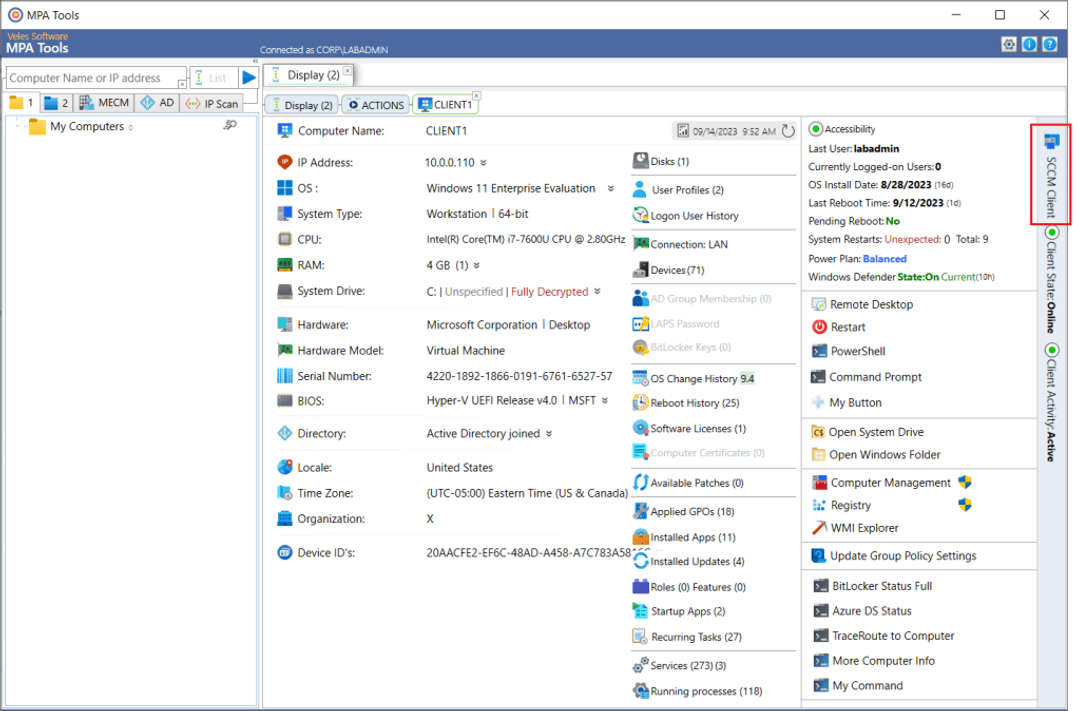Click in Computer Name or IP address field
This screenshot has height=711, width=1080.
coord(95,78)
